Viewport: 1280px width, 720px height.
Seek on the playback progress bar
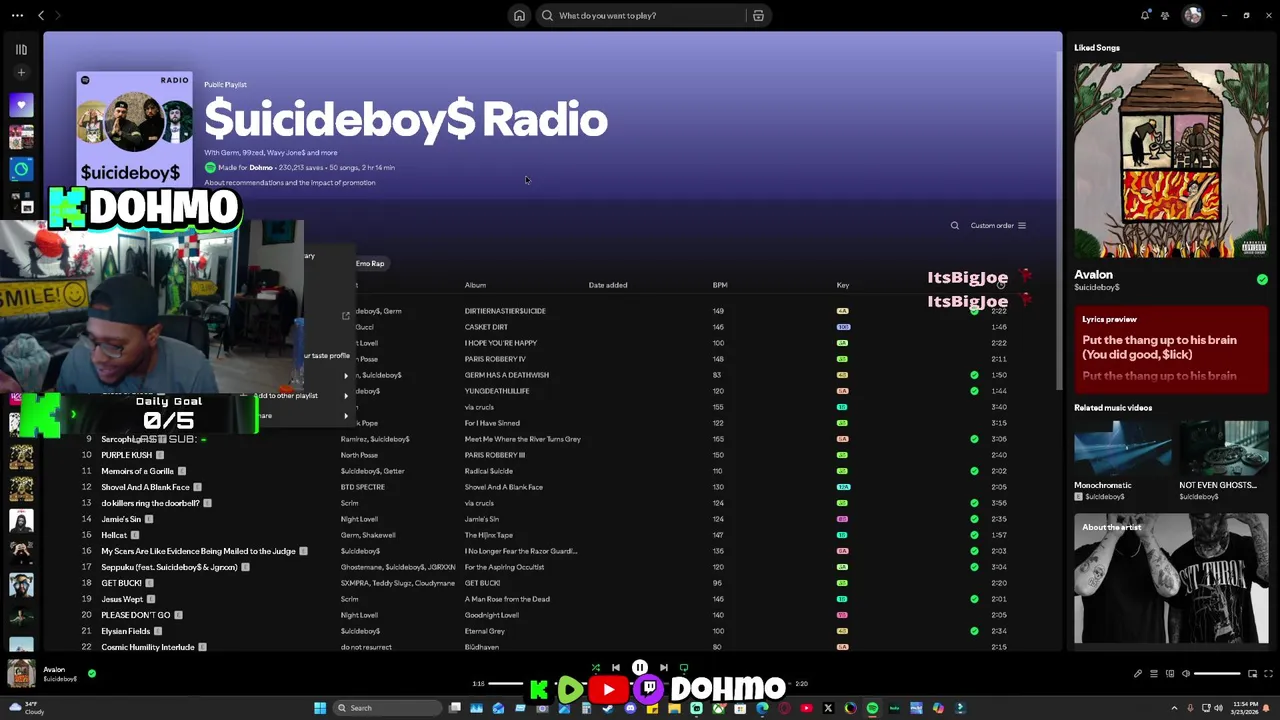click(640, 684)
